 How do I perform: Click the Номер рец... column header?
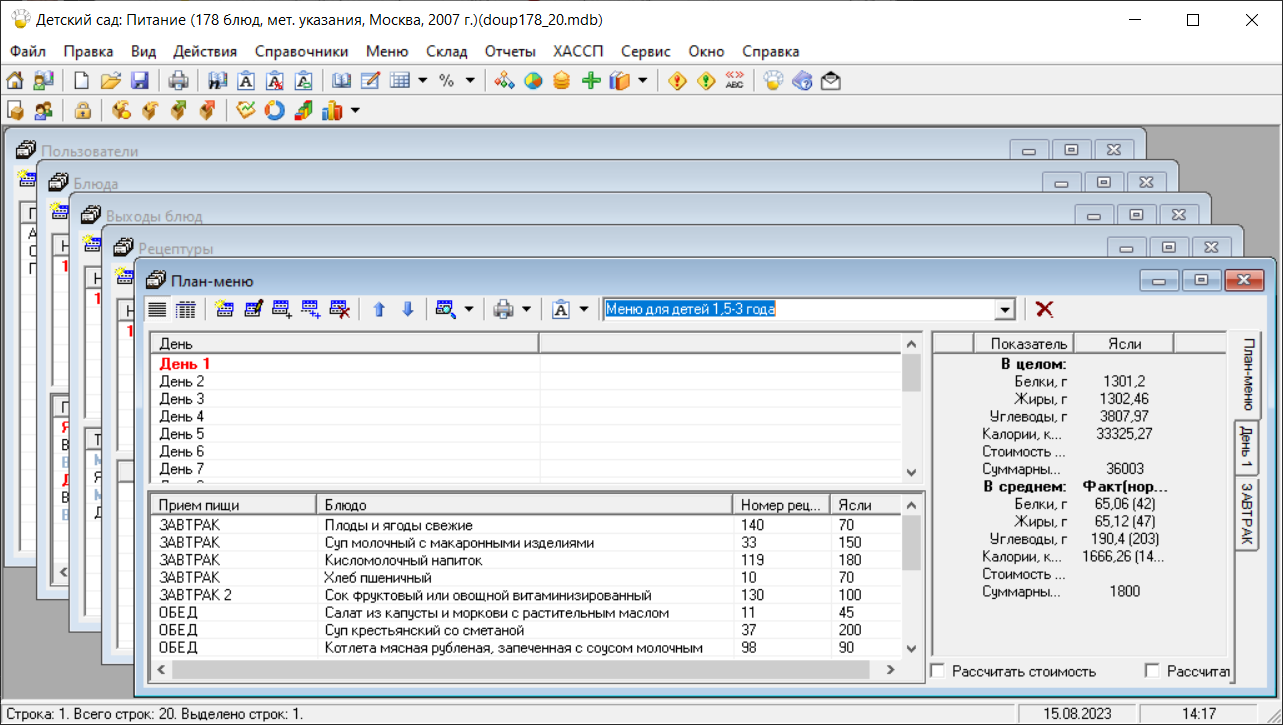click(x=782, y=505)
